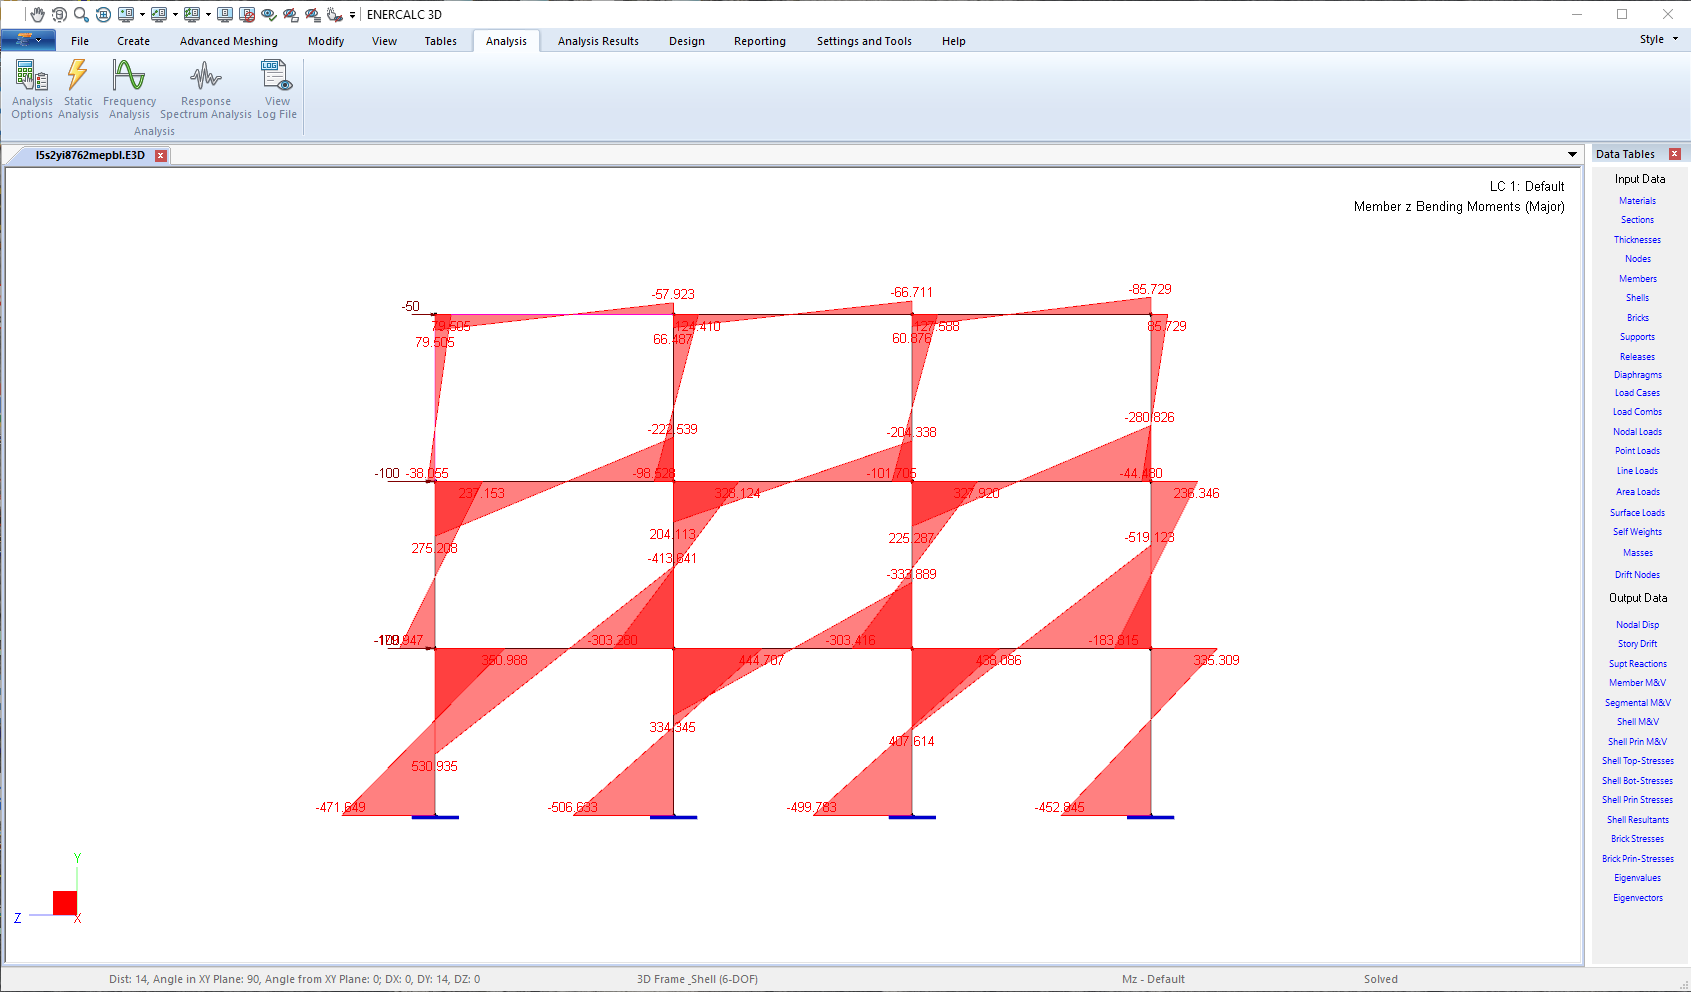Select the magnifier zoom tool
The image size is (1691, 992).
[x=81, y=14]
